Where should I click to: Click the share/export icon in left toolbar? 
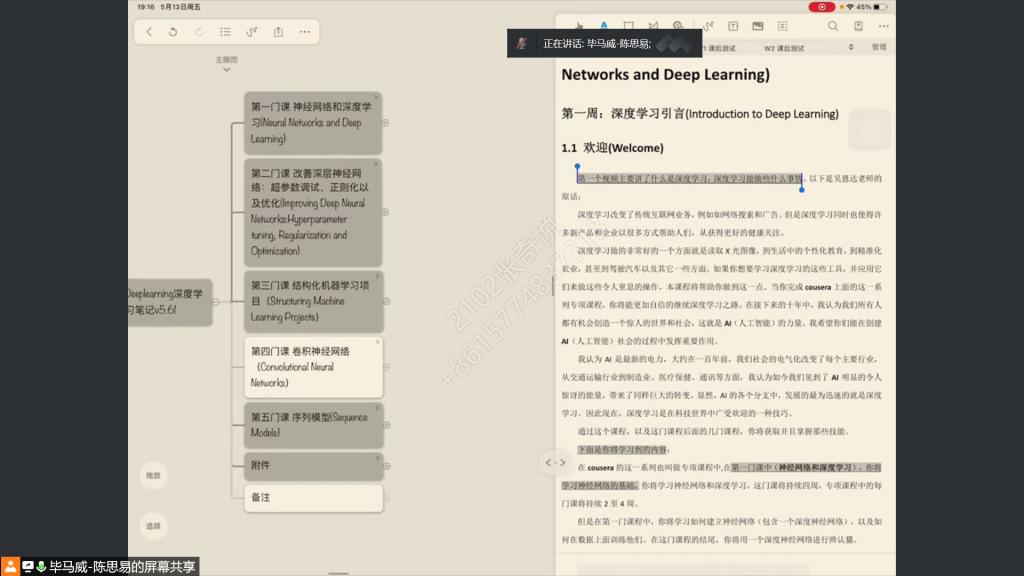click(x=278, y=32)
